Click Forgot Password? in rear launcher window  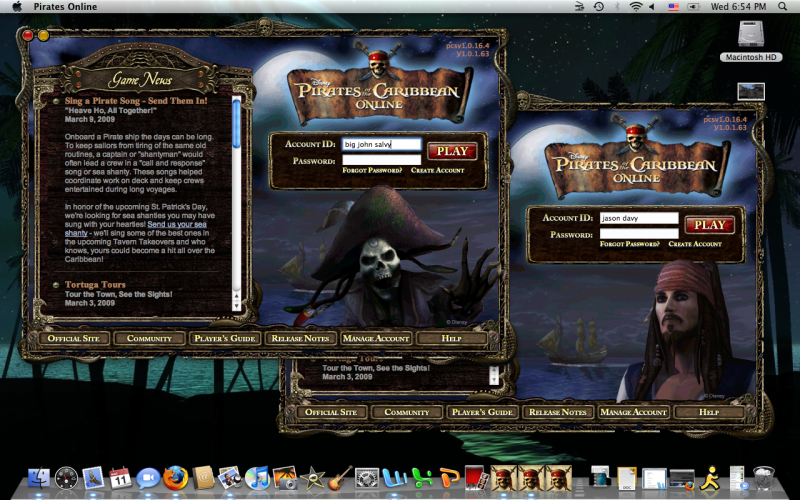tap(630, 244)
